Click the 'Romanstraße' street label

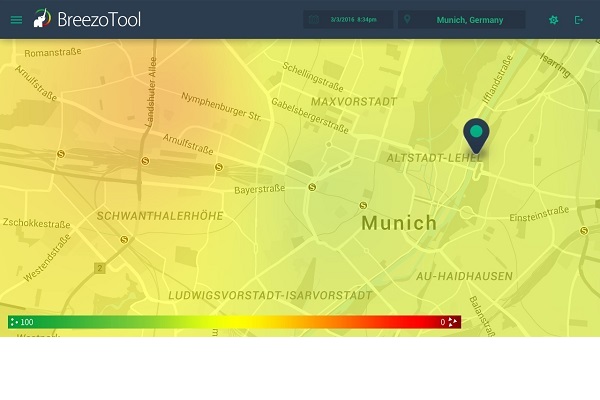(53, 52)
